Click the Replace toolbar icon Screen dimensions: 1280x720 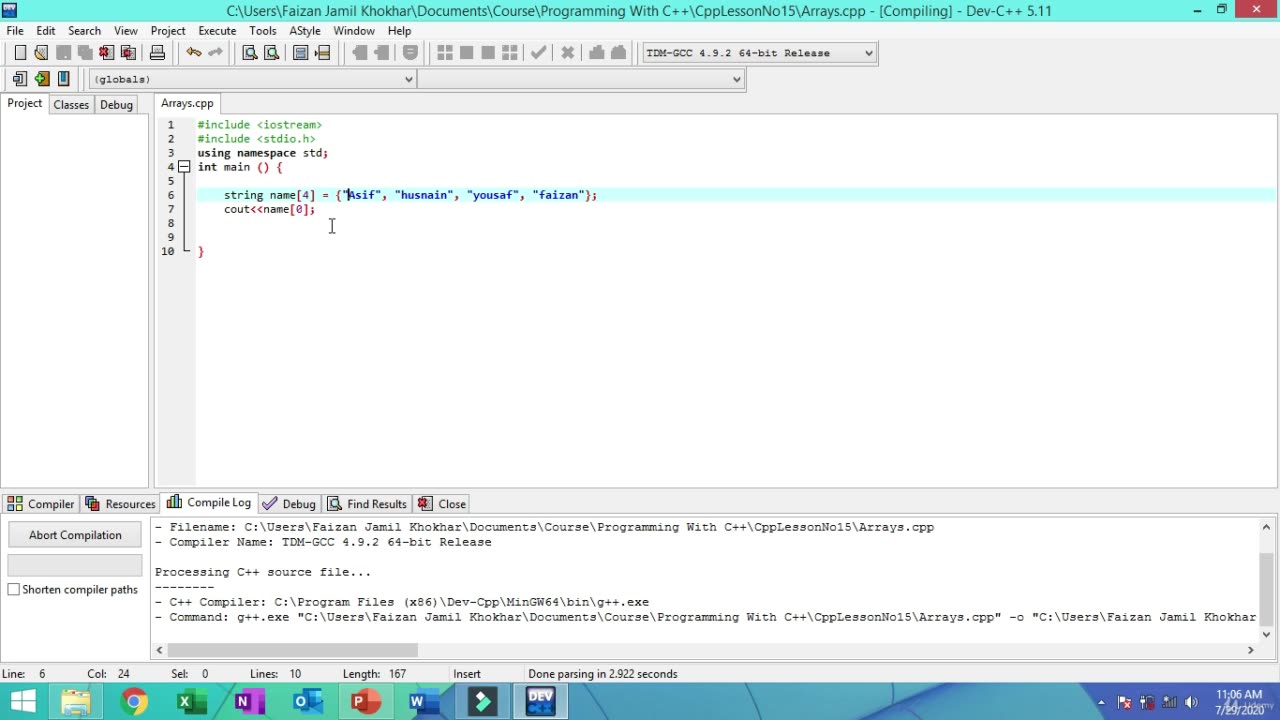click(271, 53)
